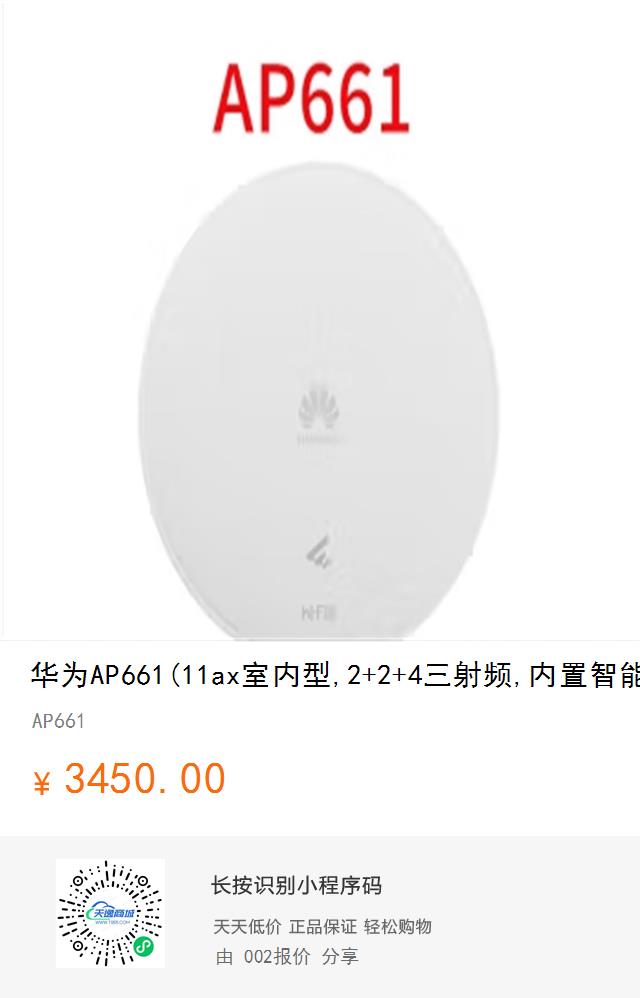Viewport: 640px width, 998px height.
Task: Click the ¥ currency symbol
Action: click(x=41, y=783)
